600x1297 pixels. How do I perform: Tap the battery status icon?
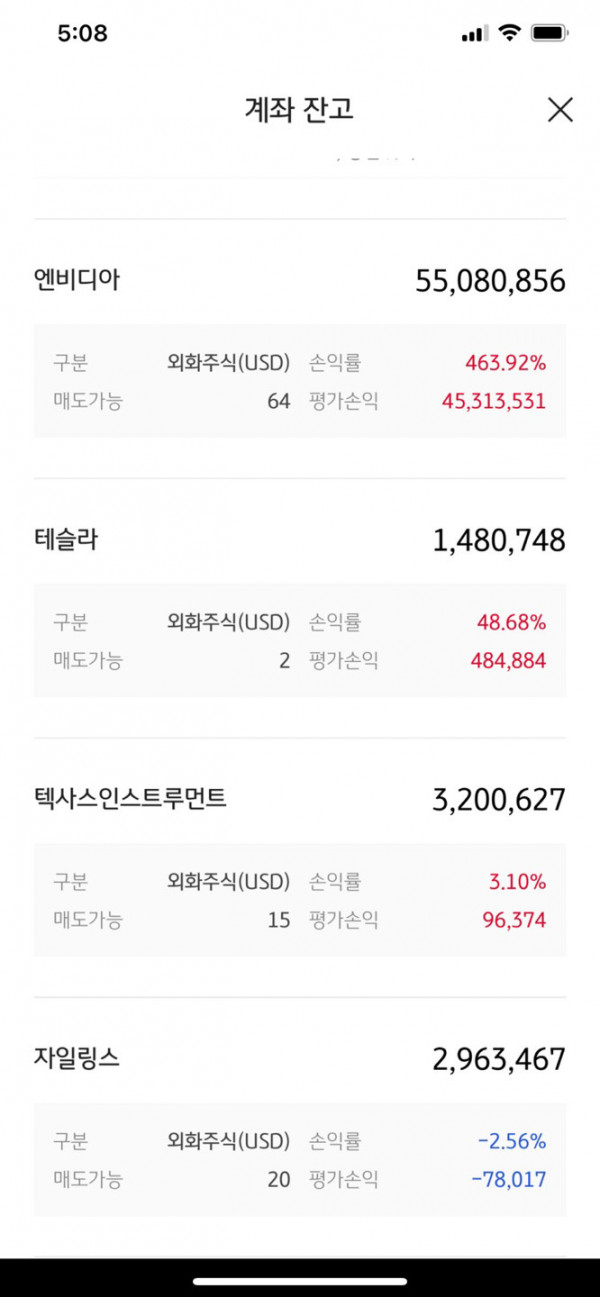point(551,33)
